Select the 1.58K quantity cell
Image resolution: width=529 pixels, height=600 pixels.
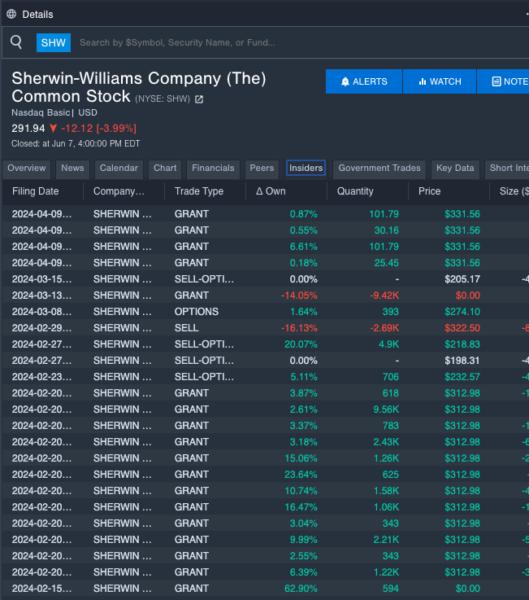tap(386, 491)
